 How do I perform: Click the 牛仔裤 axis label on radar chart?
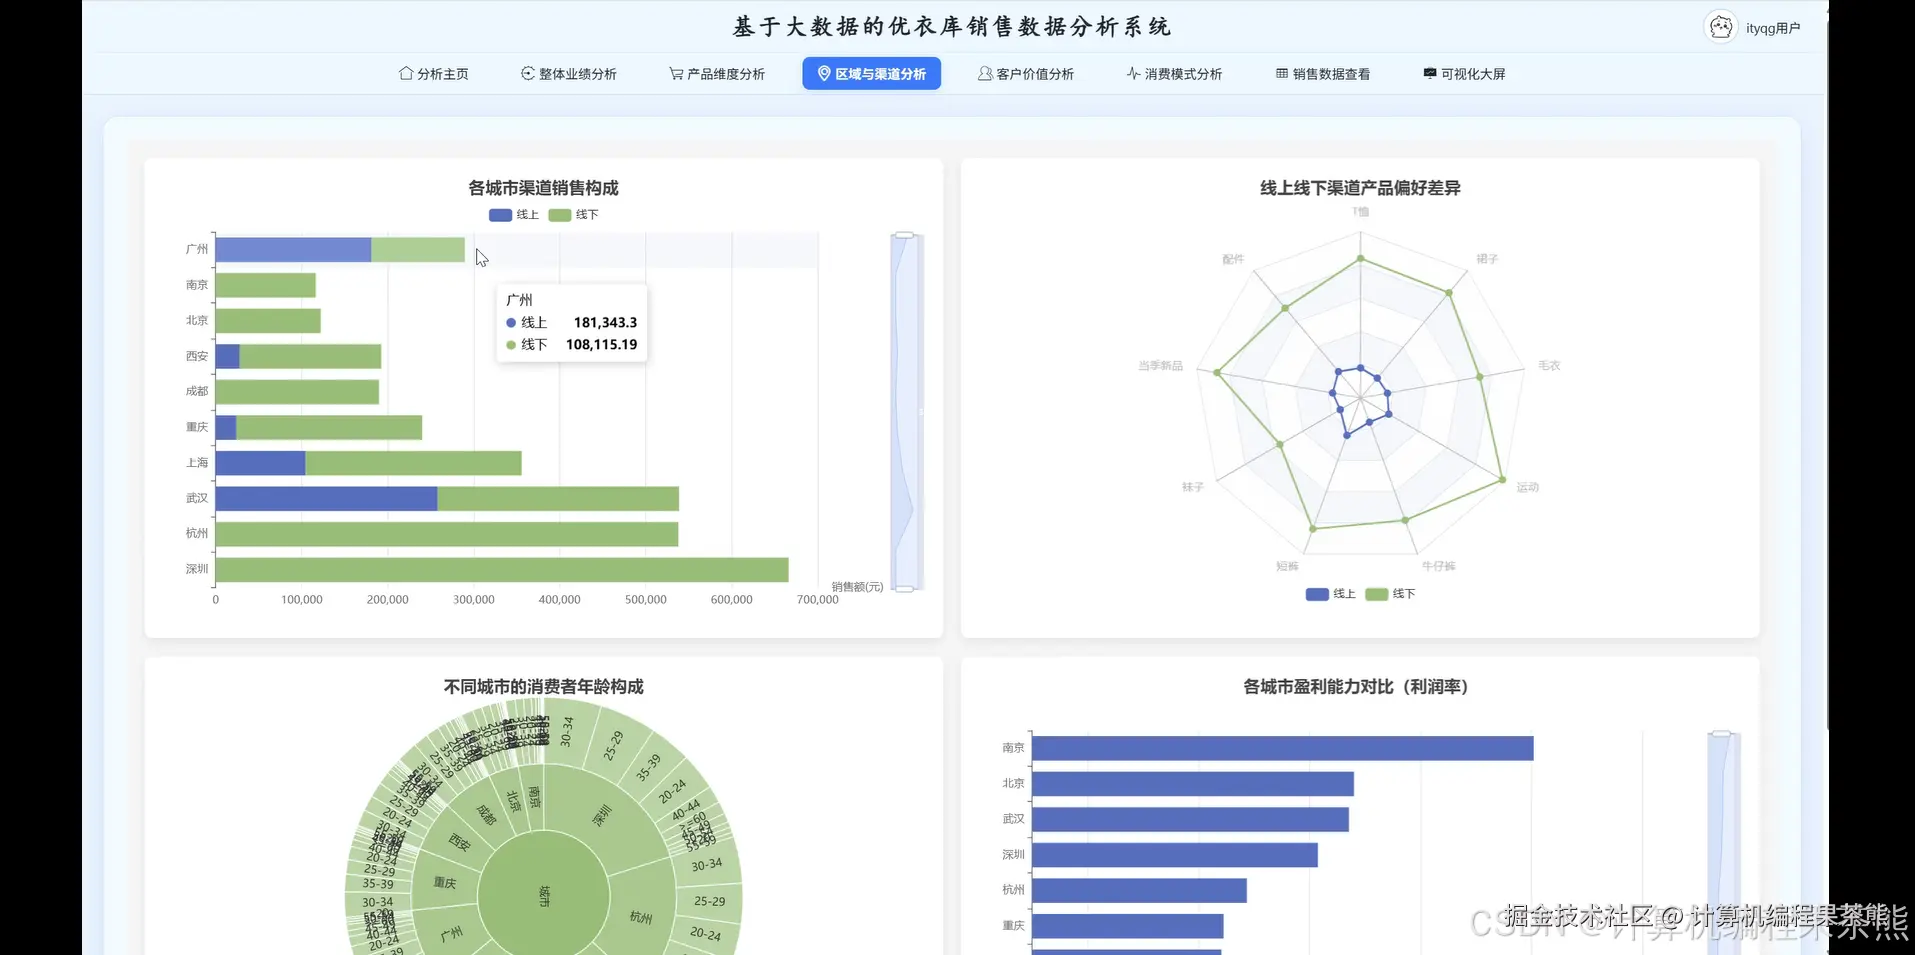(x=1439, y=566)
